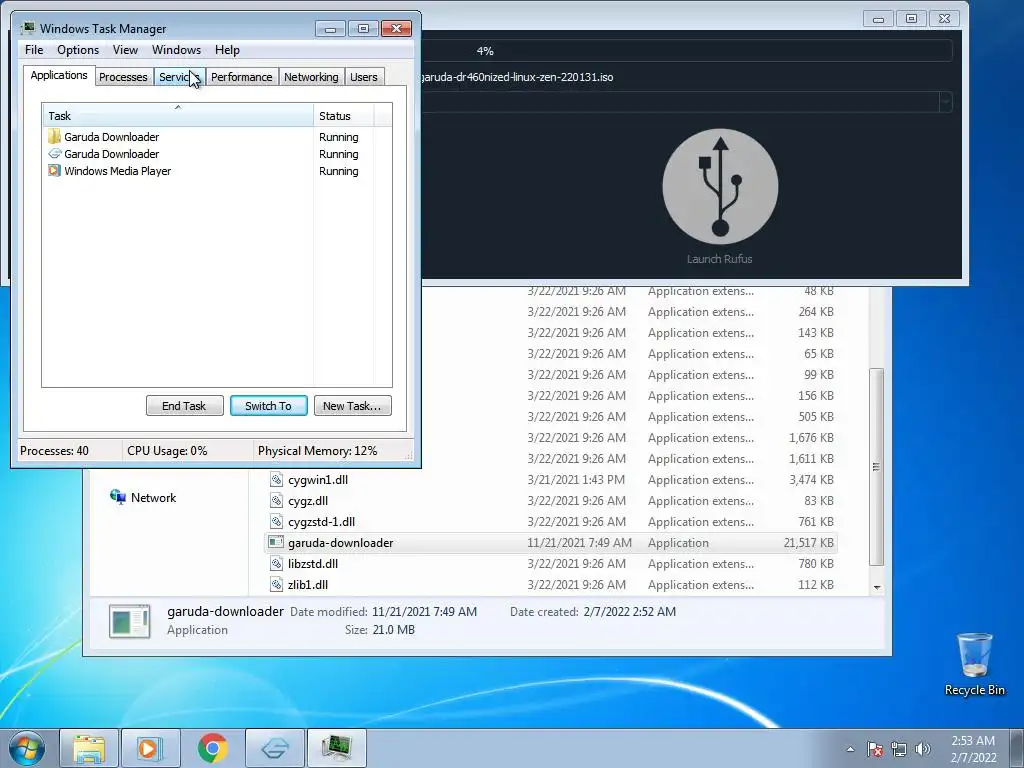Click the garuda-dr460nized-linux-zen-220131.iso filename text
This screenshot has height=768, width=1024.
pos(517,77)
